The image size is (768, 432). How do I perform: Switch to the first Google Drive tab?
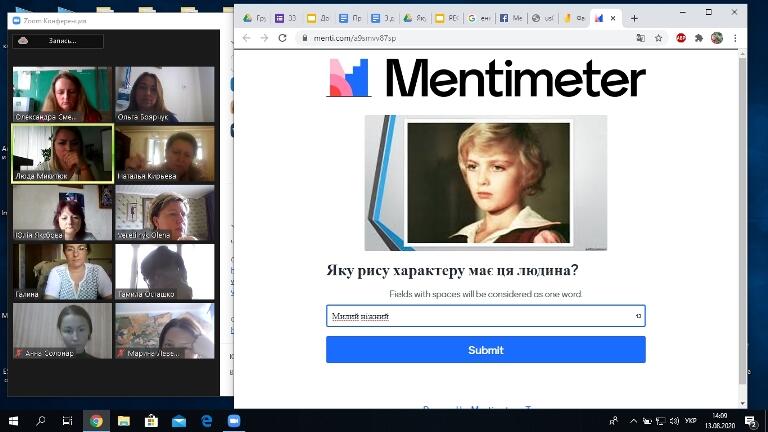click(254, 18)
